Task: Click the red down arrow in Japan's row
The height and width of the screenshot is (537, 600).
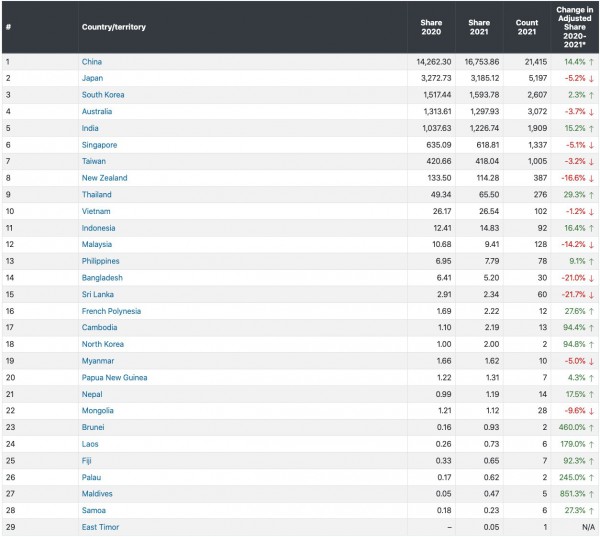Action: pyautogui.click(x=591, y=78)
